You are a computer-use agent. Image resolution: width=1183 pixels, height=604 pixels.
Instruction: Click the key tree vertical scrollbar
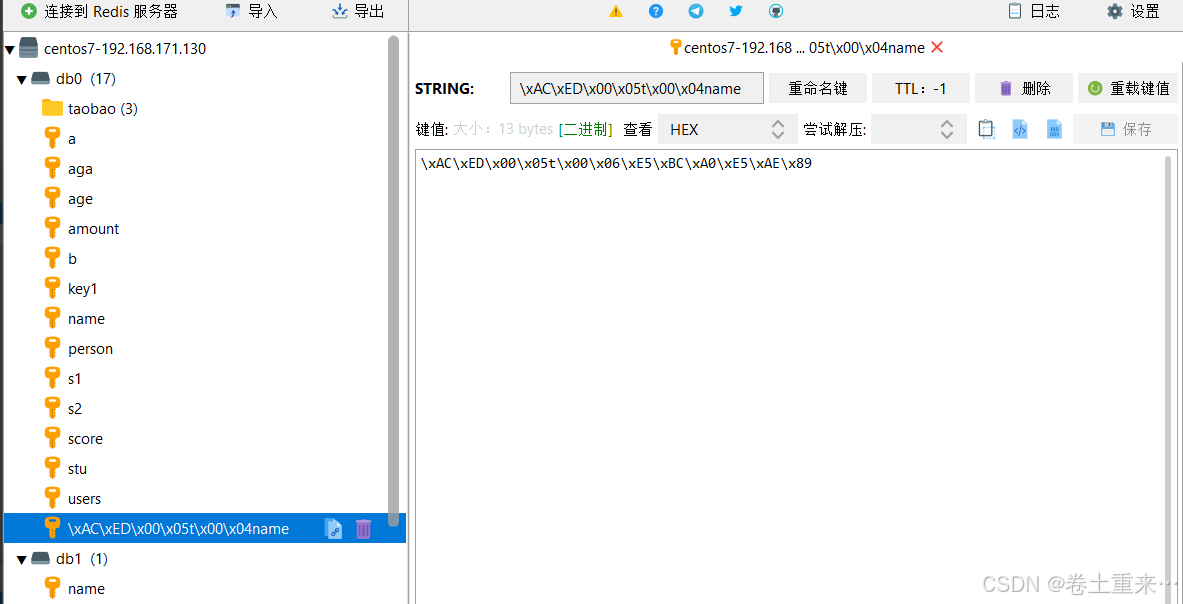click(x=393, y=279)
